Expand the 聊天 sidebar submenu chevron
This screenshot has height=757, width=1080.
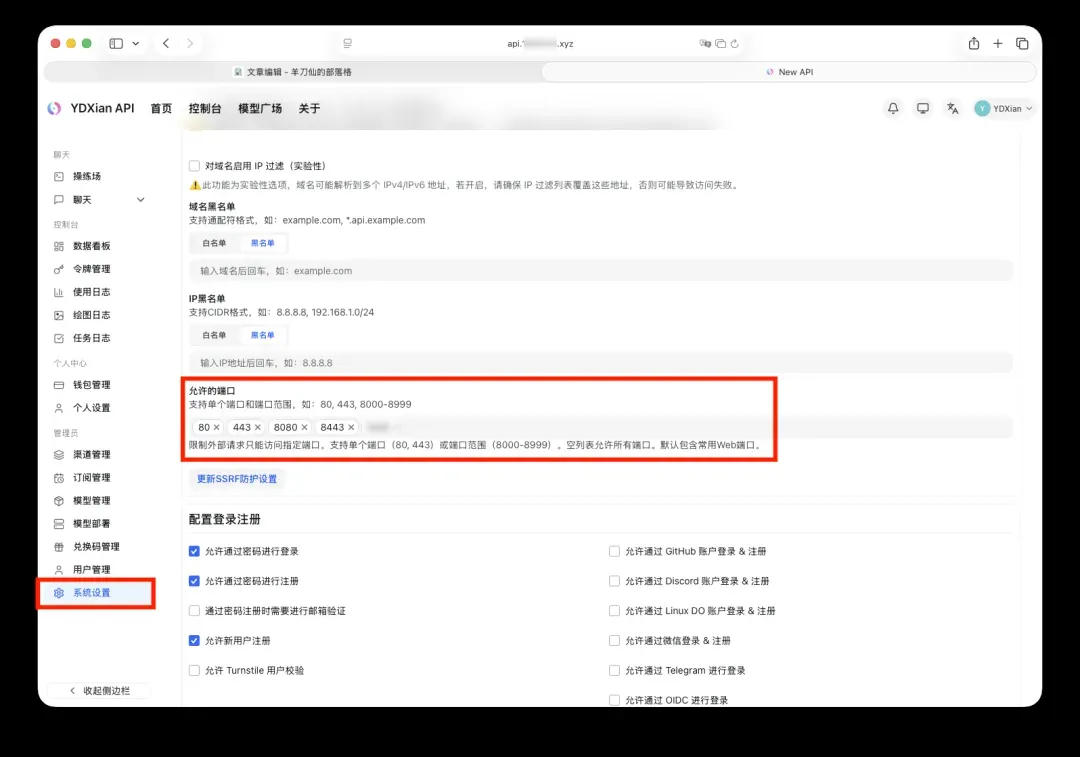click(x=140, y=200)
